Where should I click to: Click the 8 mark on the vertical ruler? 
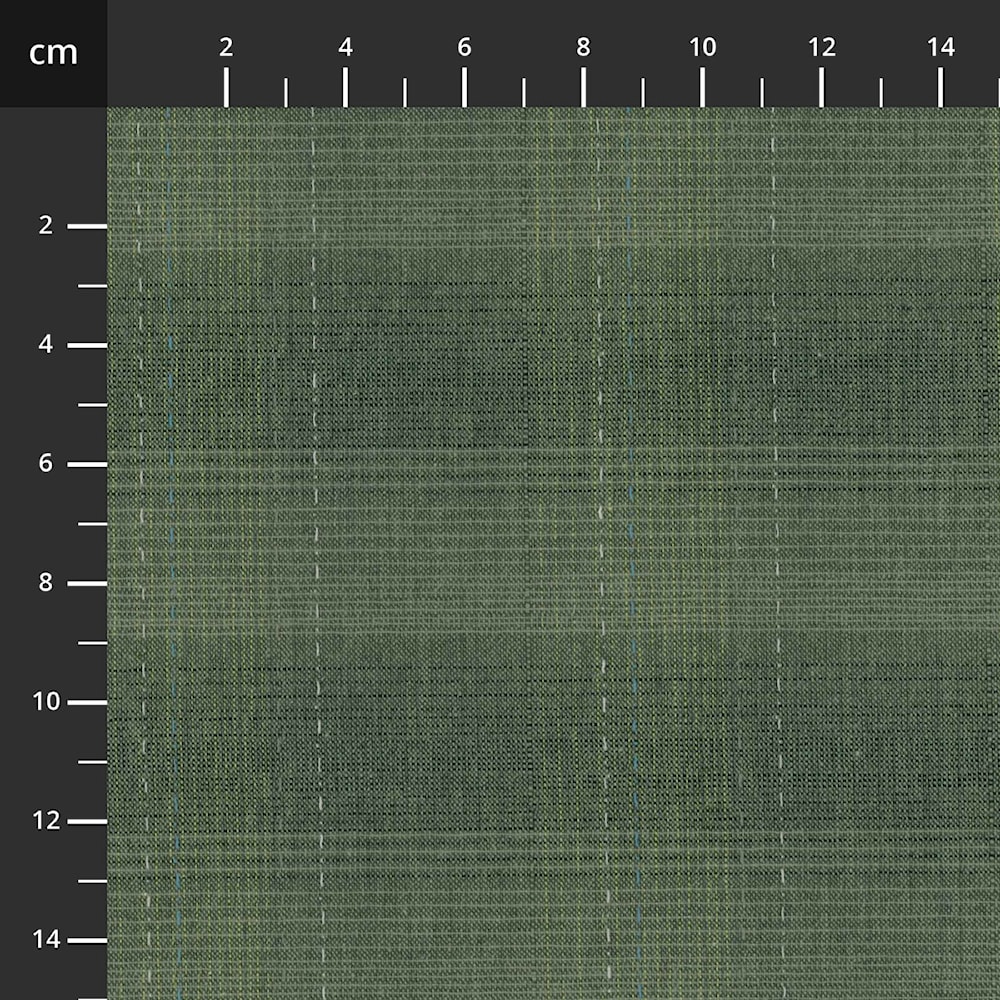[x=45, y=582]
